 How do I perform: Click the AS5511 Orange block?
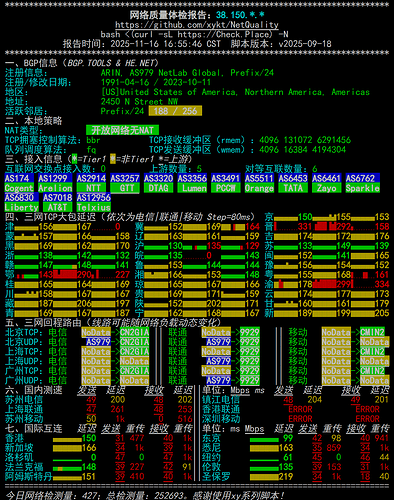(260, 183)
